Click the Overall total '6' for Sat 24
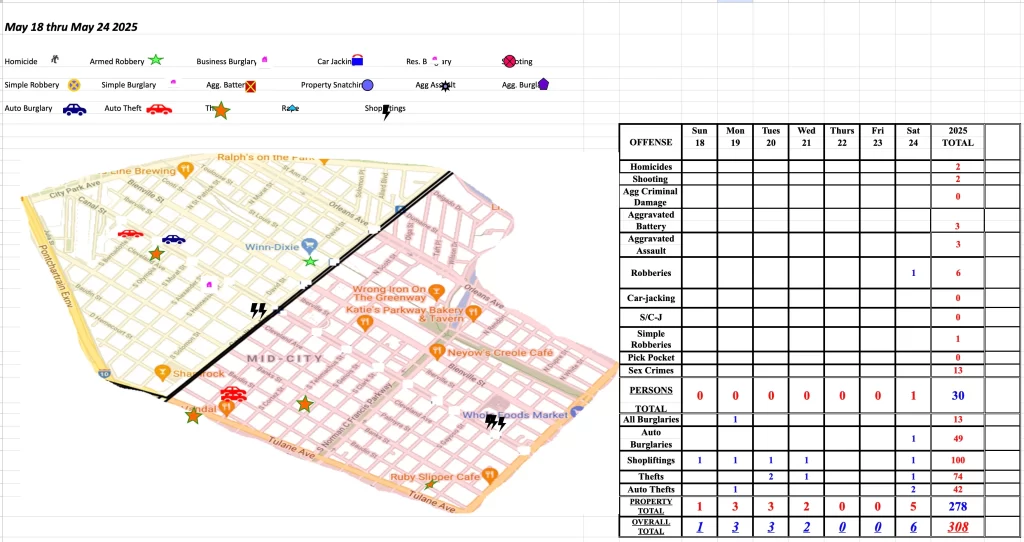Viewport: 1024px width, 542px height. point(913,527)
